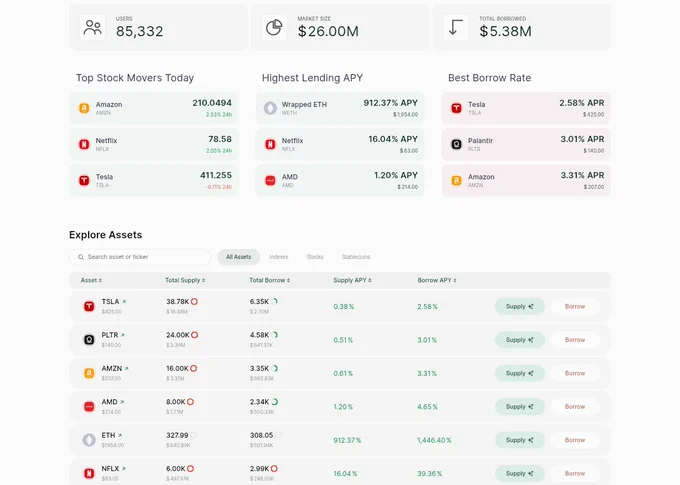Click the 3.01% APR Palantir value

[x=582, y=139]
